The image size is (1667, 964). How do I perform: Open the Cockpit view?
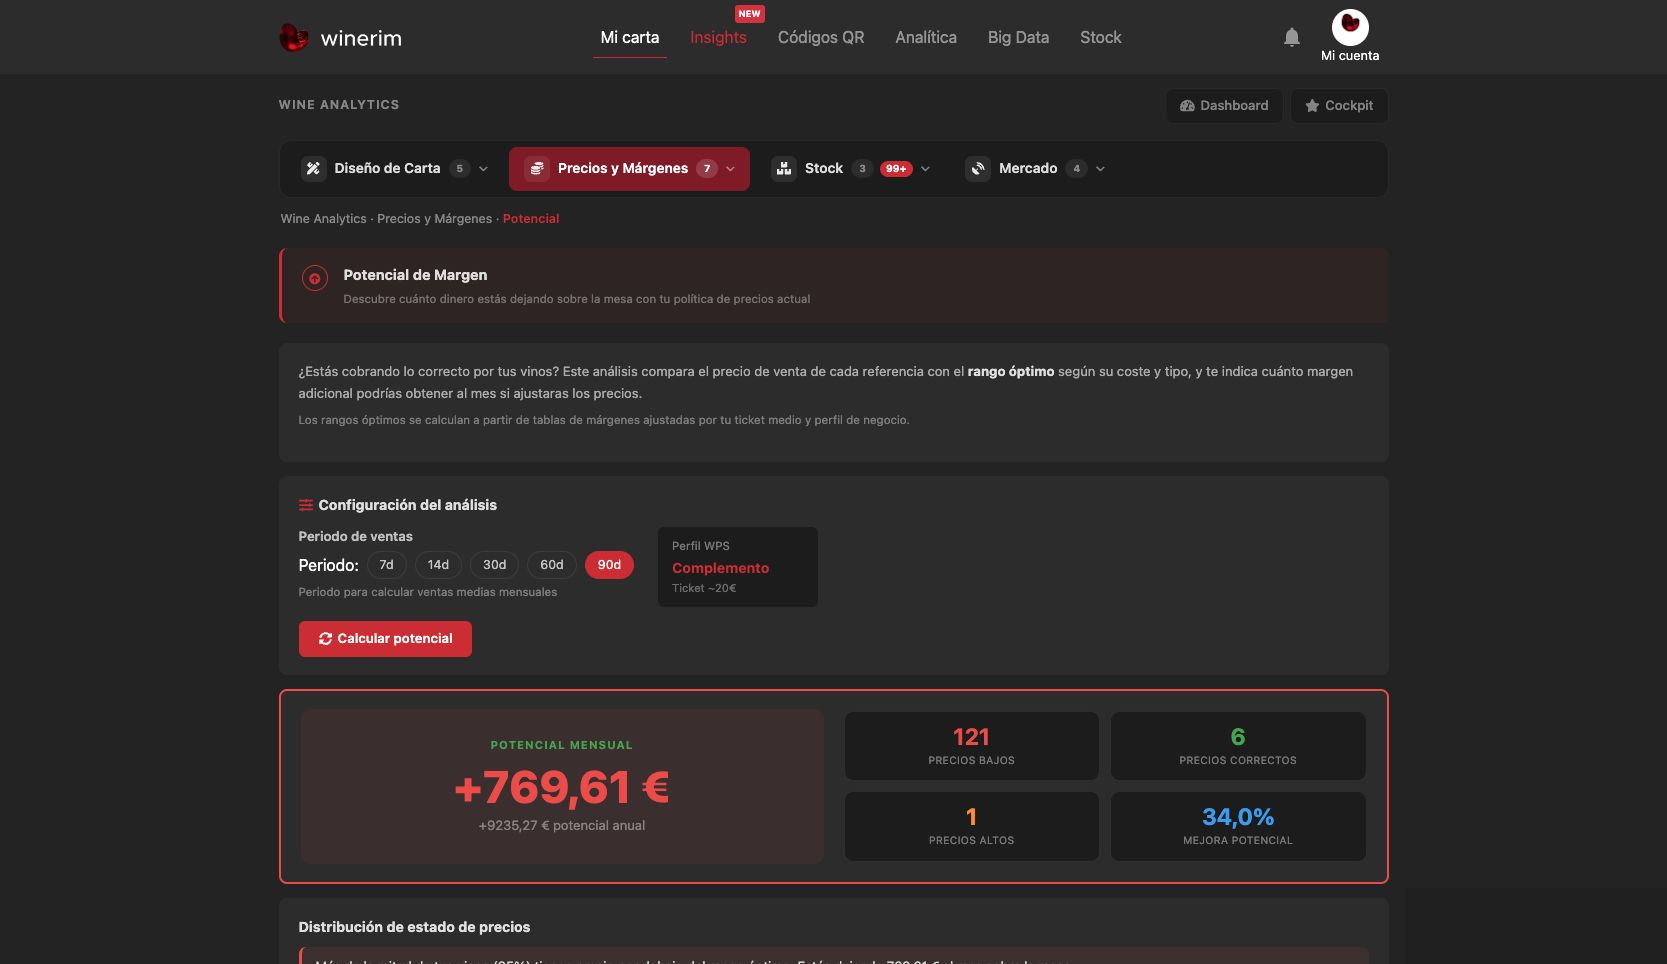click(x=1339, y=106)
